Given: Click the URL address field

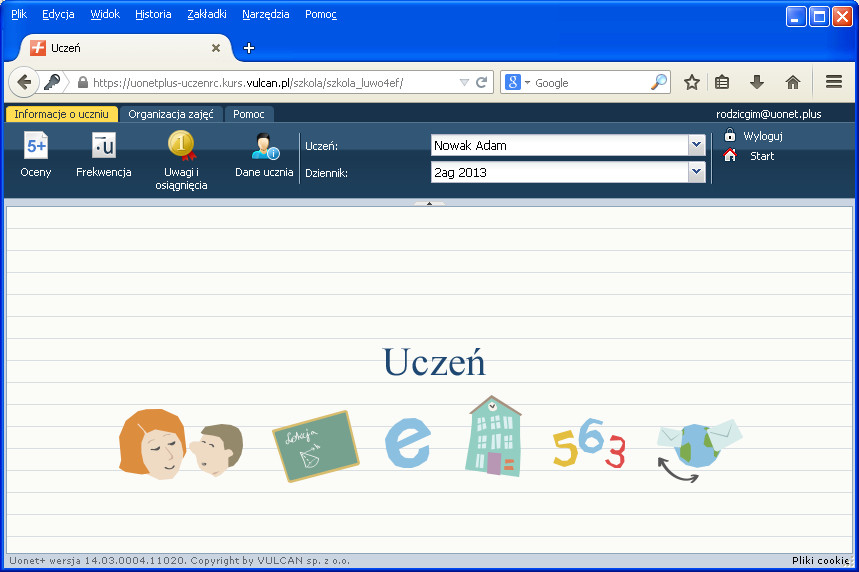Looking at the screenshot, I should click(x=274, y=83).
